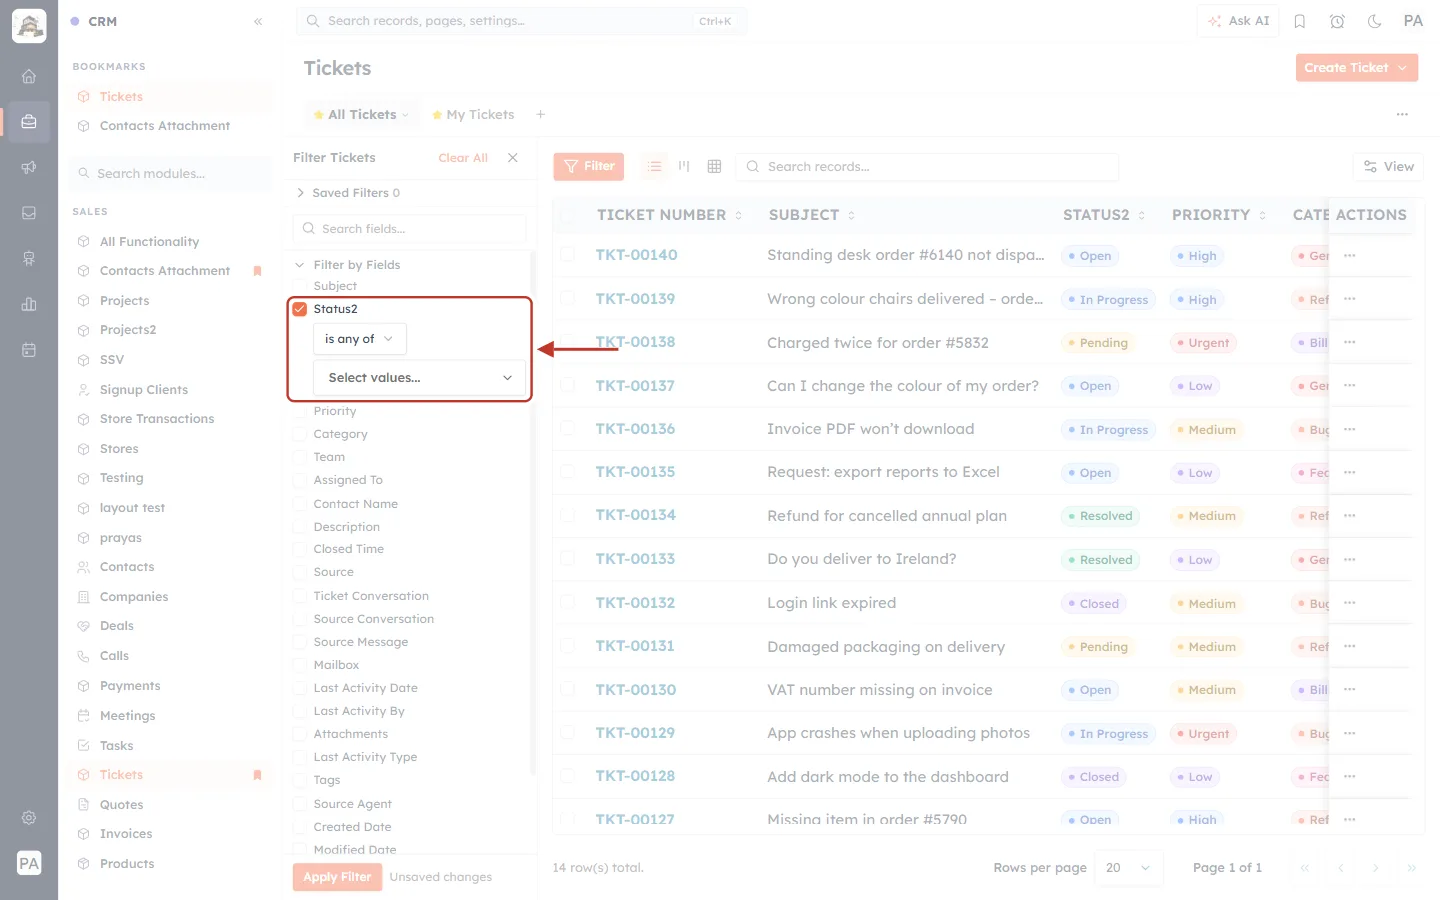
Task: Expand the Saved Filters section
Action: coord(347,193)
